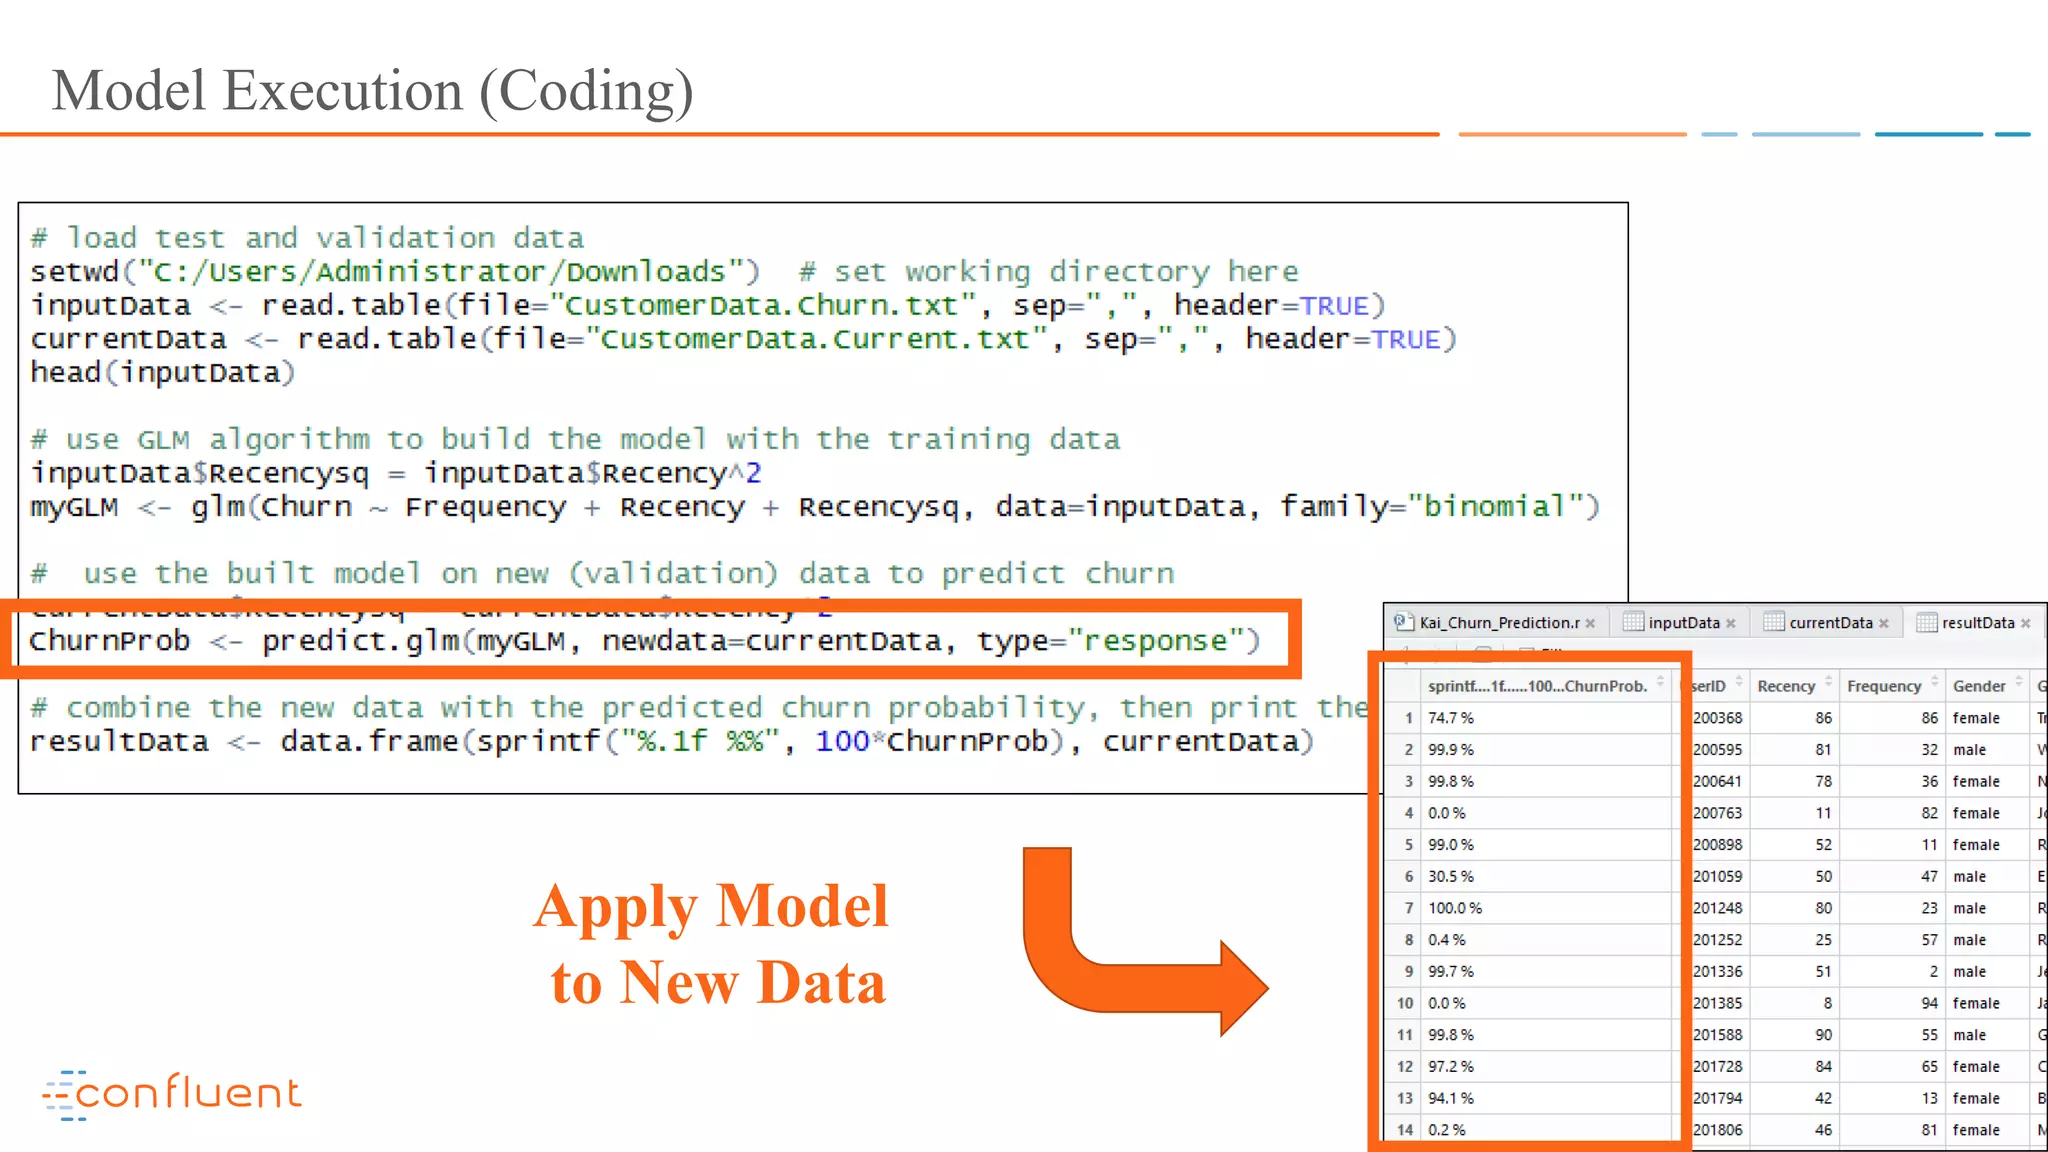Screen dimensions: 2048x1152
Task: Click the data grid icon on resultData tab
Action: point(1926,622)
